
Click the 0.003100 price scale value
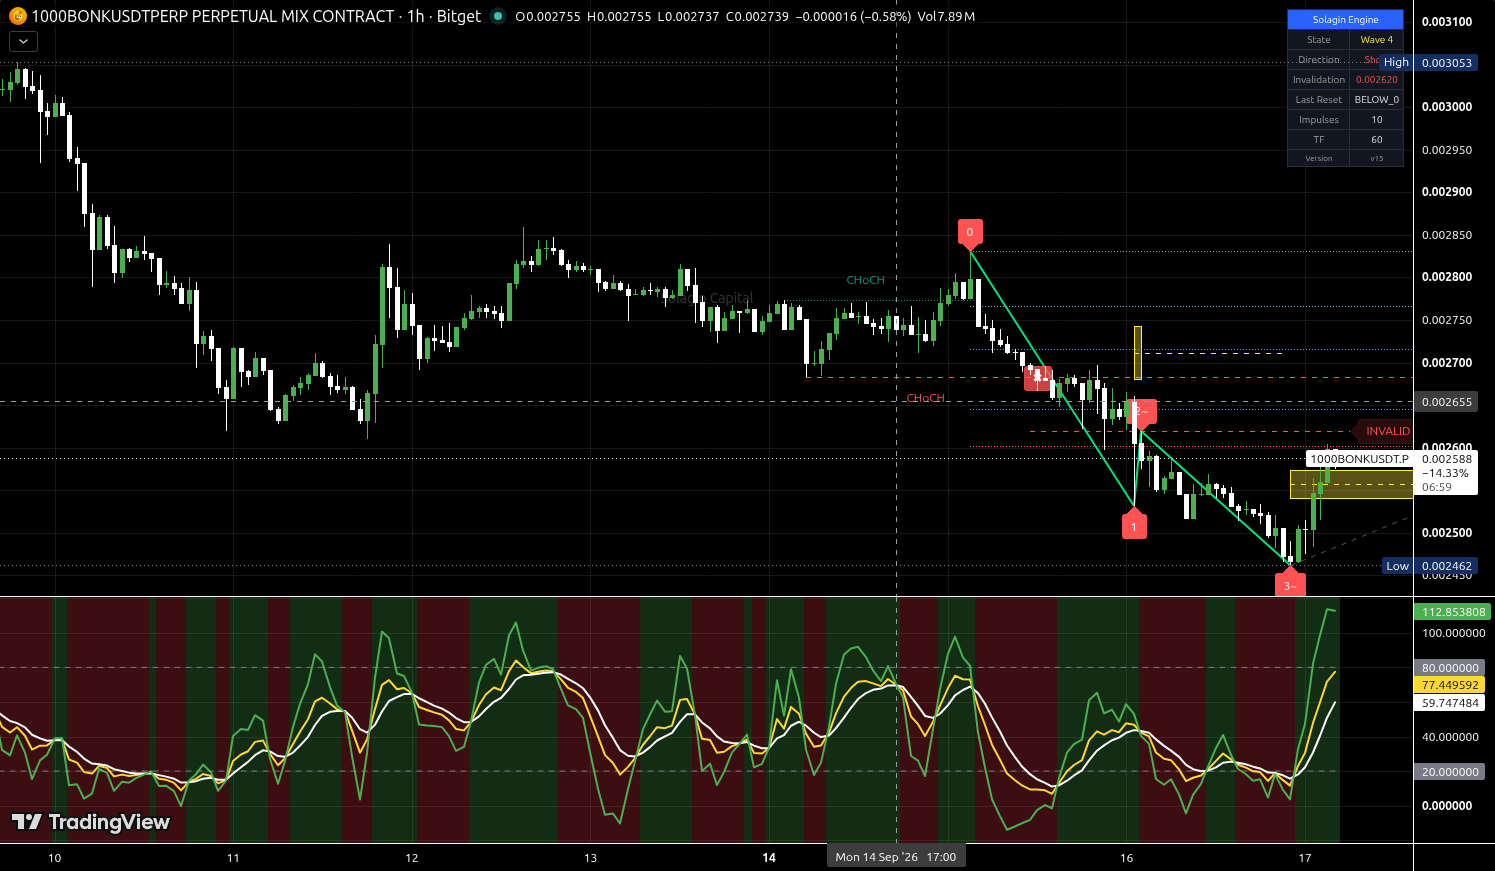[1447, 21]
